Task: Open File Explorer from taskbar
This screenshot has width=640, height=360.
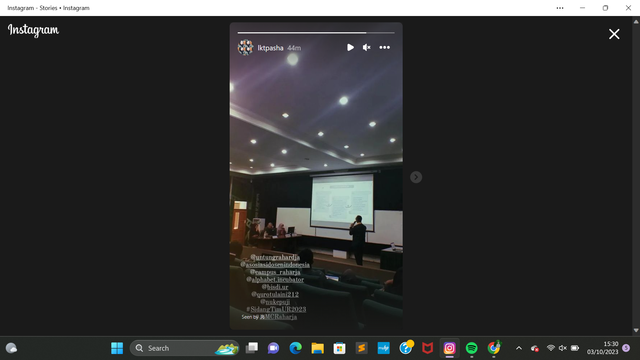Action: 317,348
